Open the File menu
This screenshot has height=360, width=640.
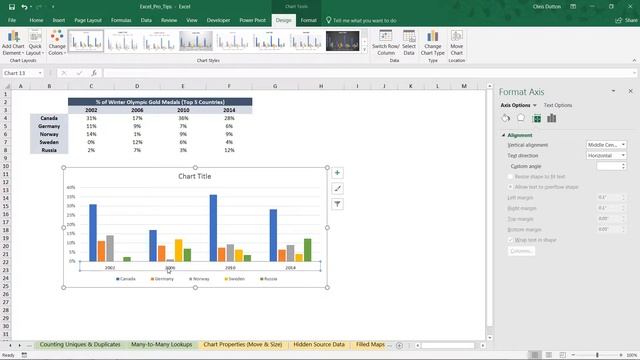click(x=12, y=20)
